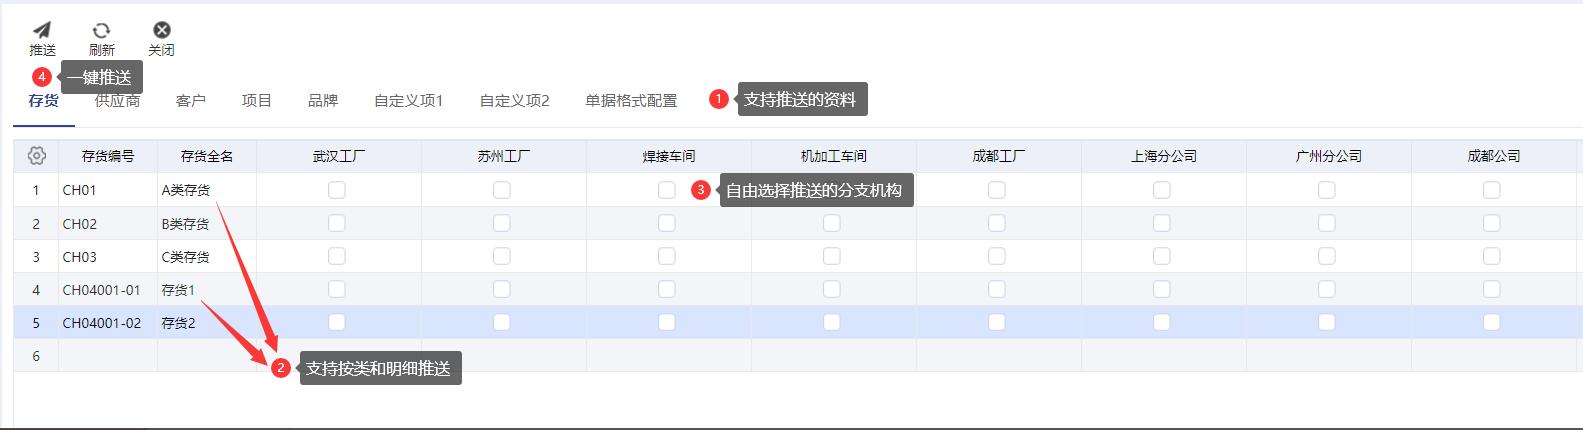Click the 关闭 close icon
Image resolution: width=1583 pixels, height=430 pixels.
[161, 30]
